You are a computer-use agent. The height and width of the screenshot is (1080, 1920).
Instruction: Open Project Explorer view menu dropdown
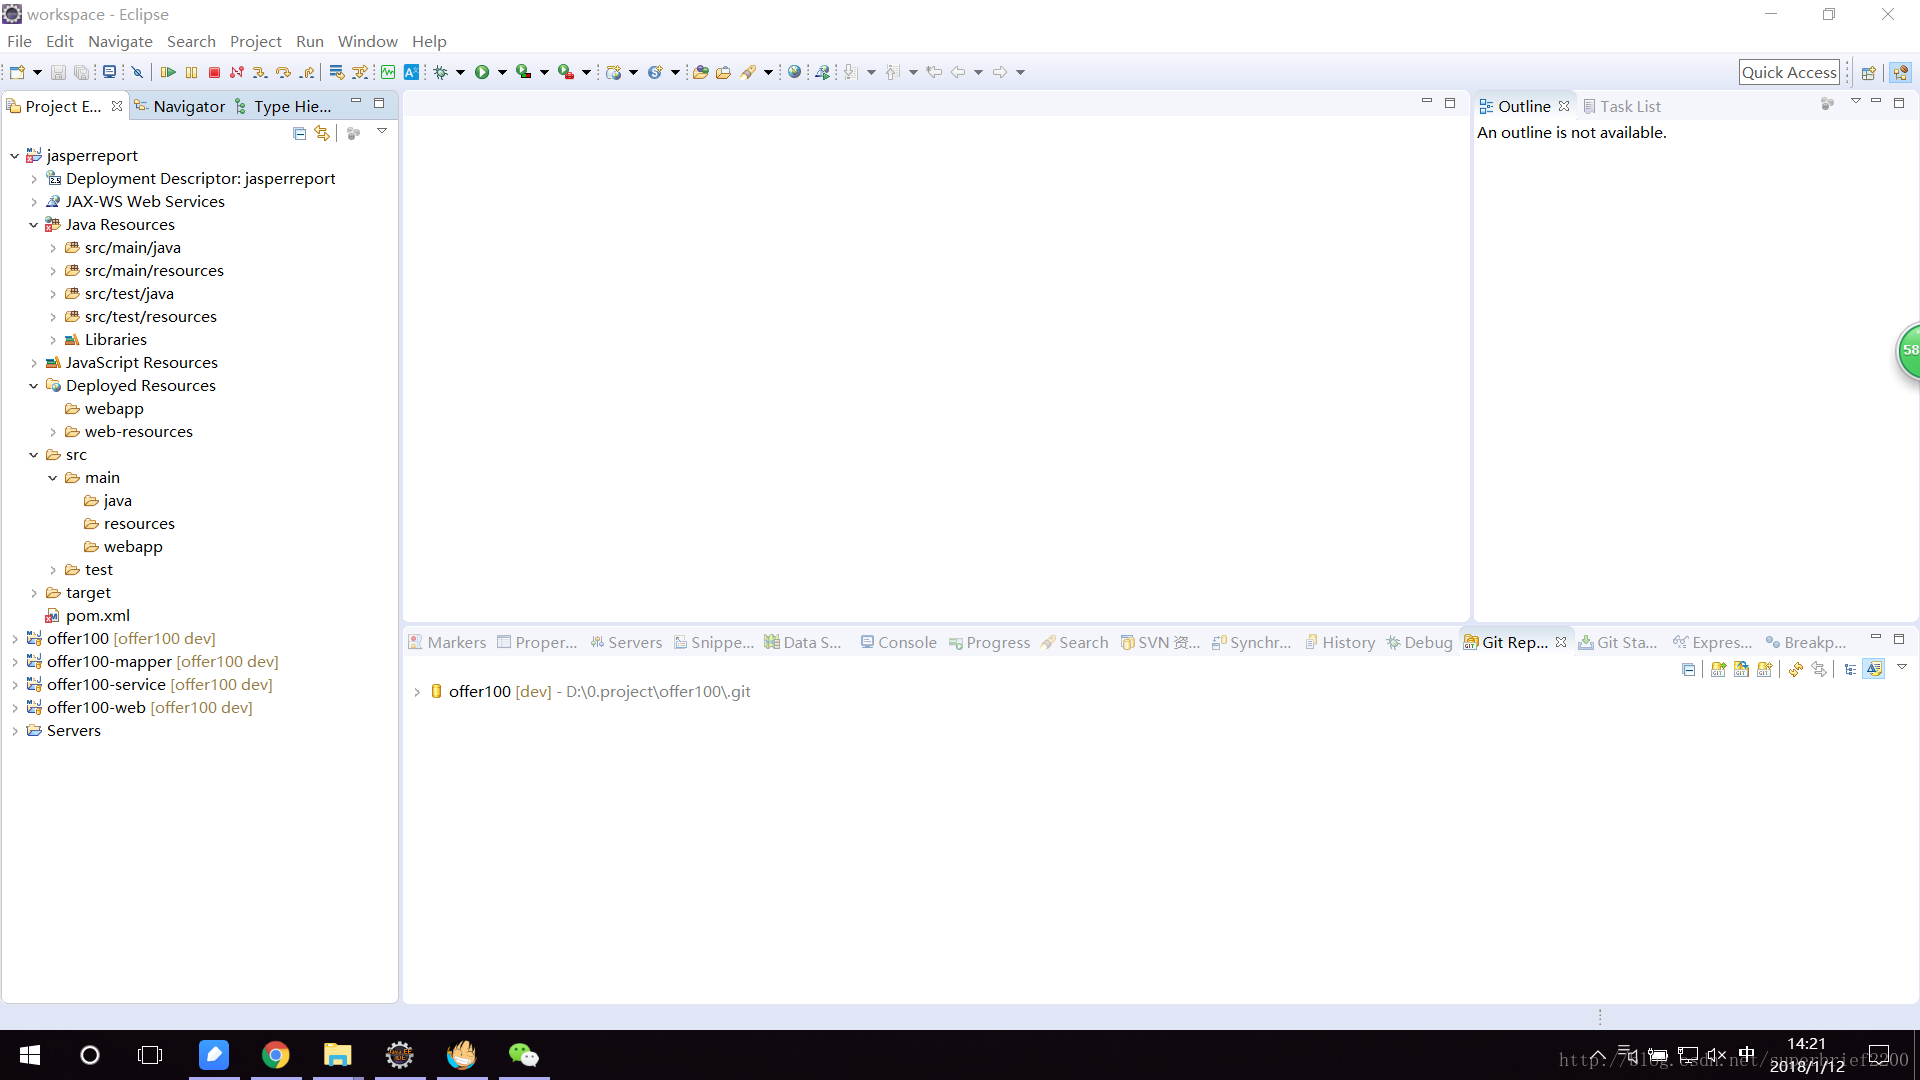point(382,131)
